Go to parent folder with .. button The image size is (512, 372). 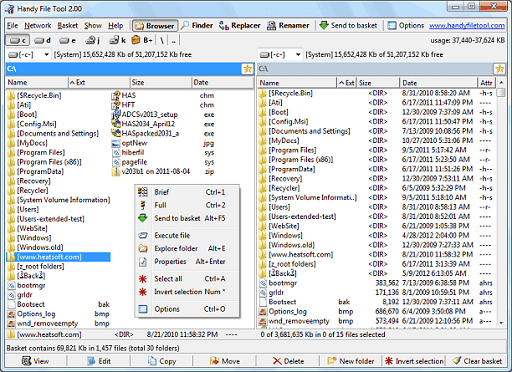coord(173,41)
